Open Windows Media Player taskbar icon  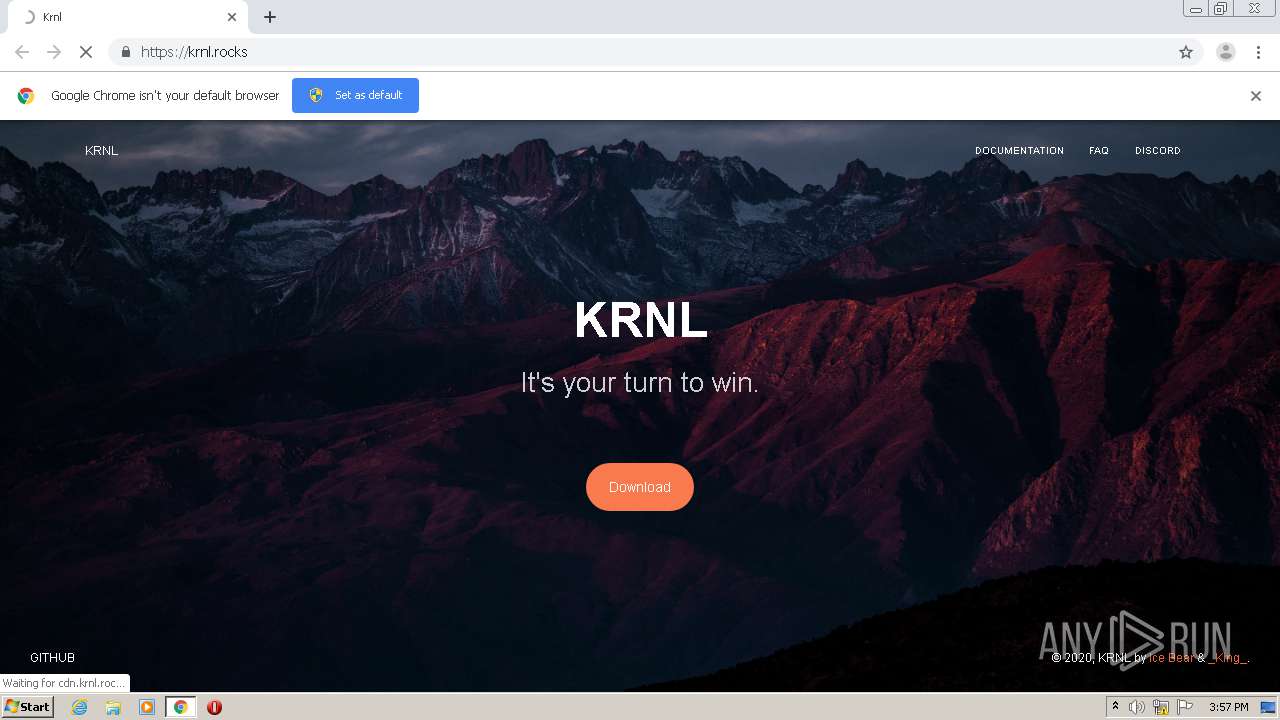147,707
